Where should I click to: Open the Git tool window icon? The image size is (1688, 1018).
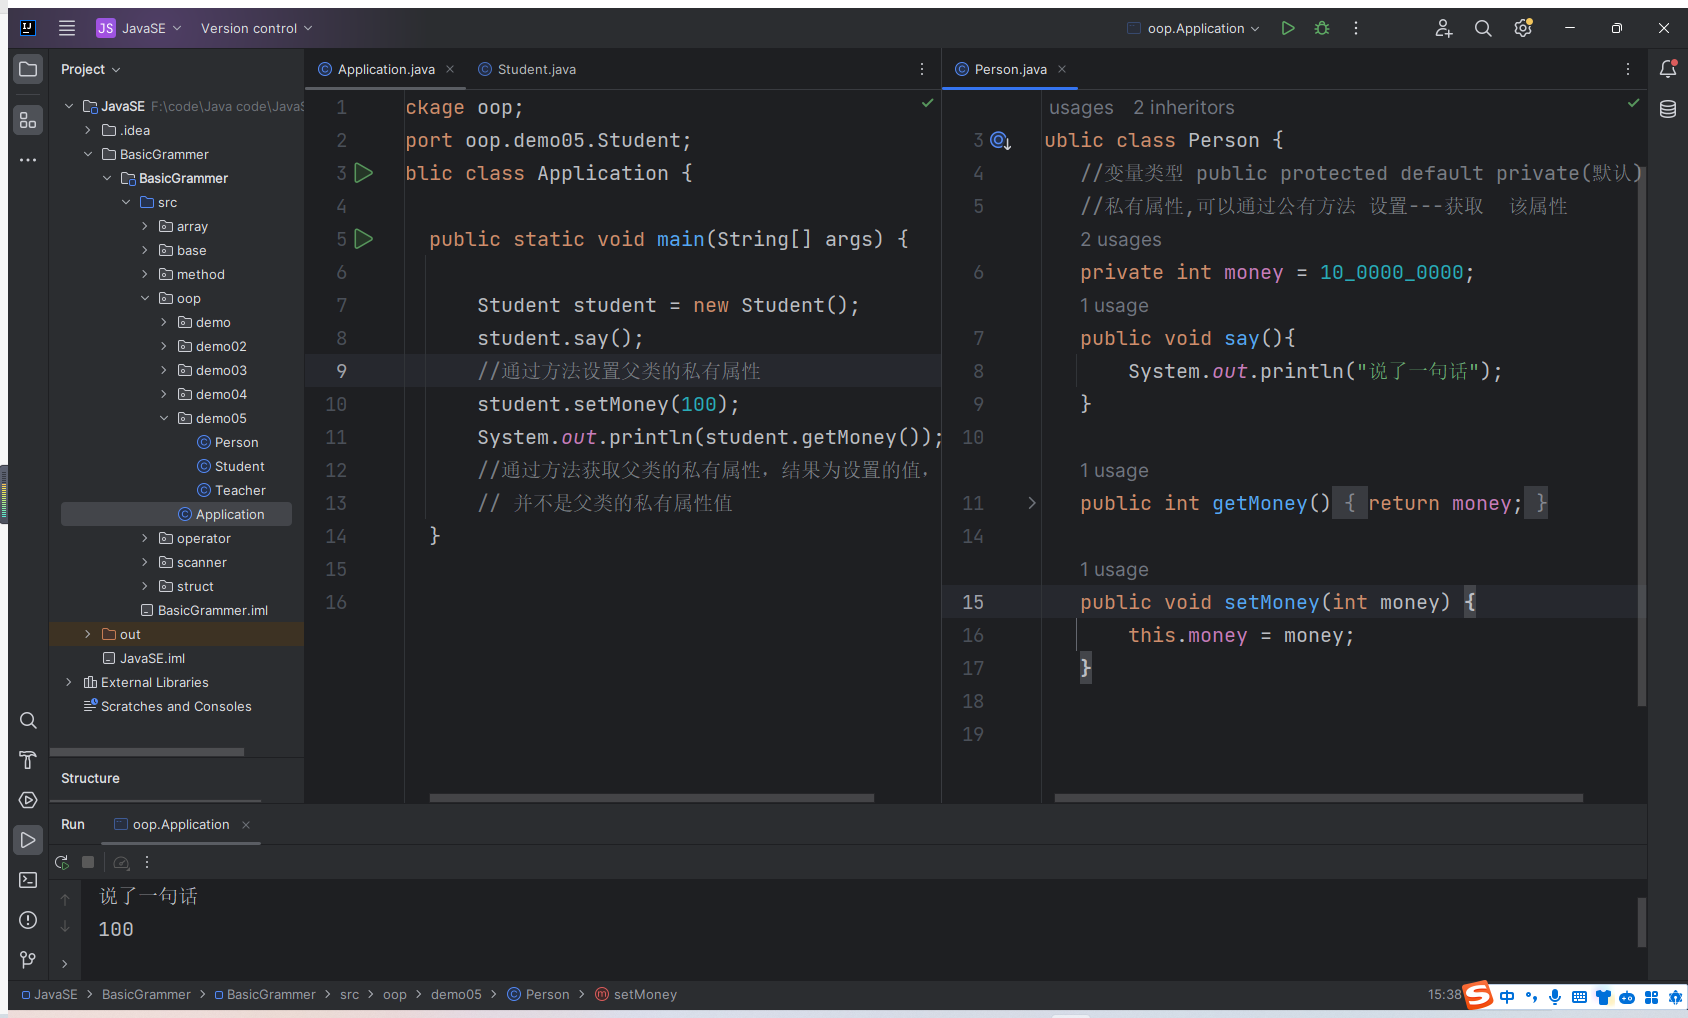(28, 960)
